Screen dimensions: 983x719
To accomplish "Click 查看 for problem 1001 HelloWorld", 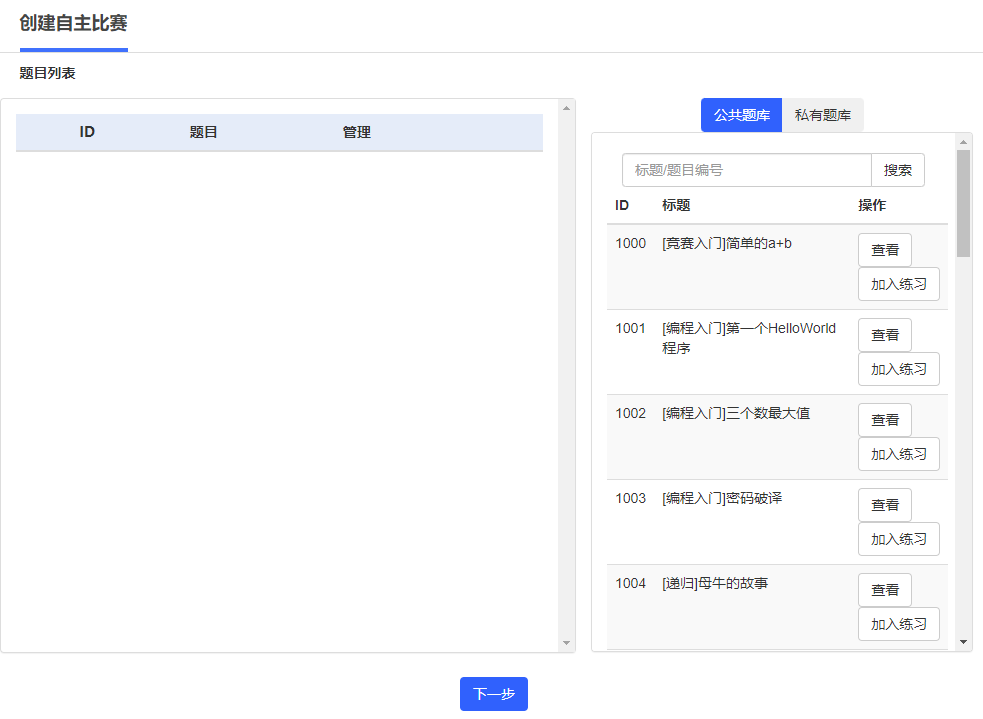I will (x=885, y=335).
